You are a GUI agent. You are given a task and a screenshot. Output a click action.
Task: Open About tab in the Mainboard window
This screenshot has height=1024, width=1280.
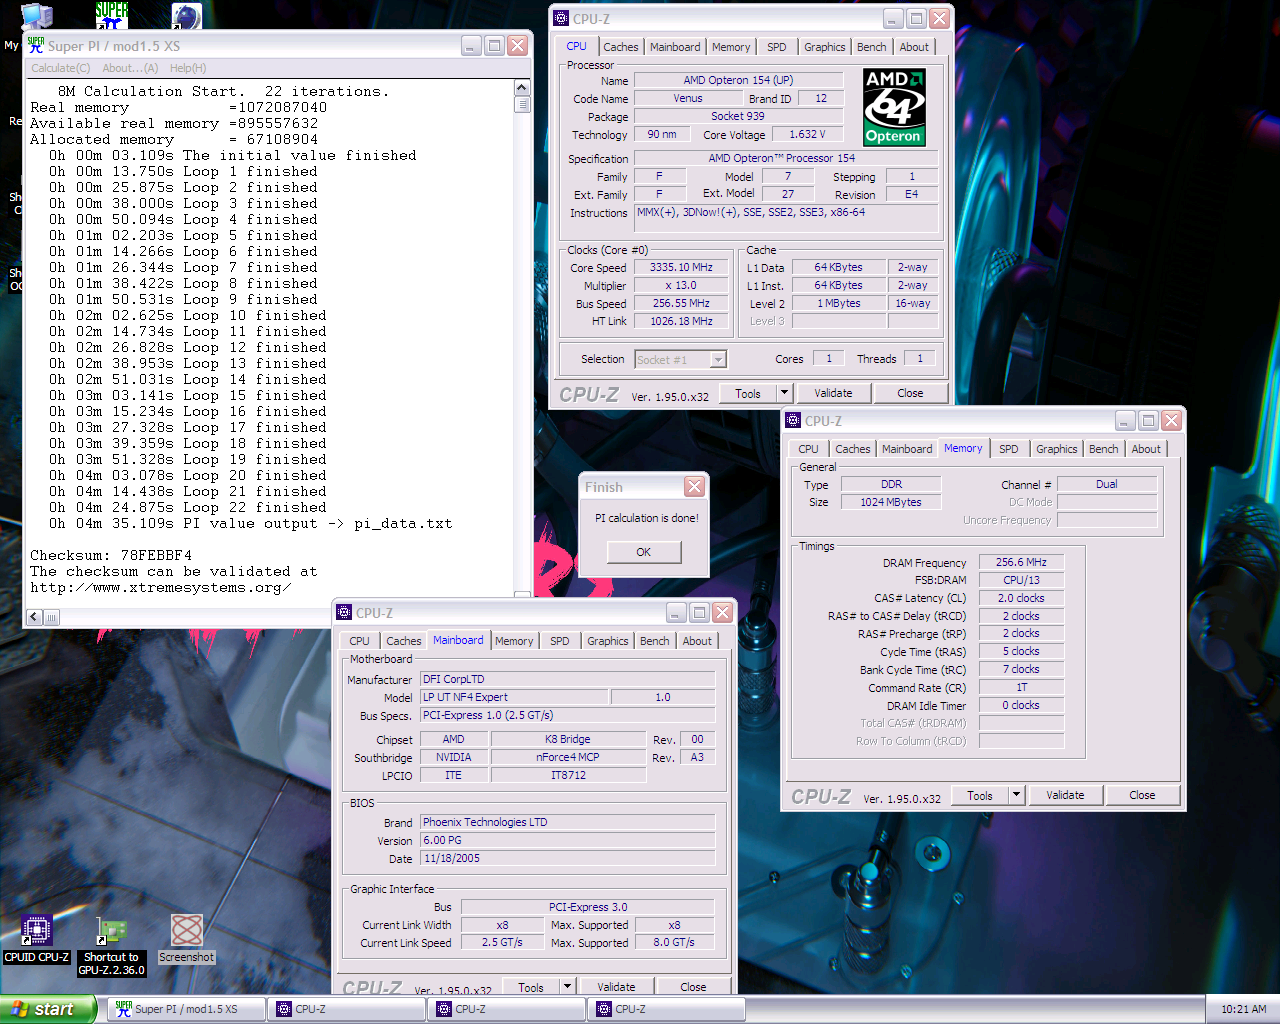click(697, 641)
